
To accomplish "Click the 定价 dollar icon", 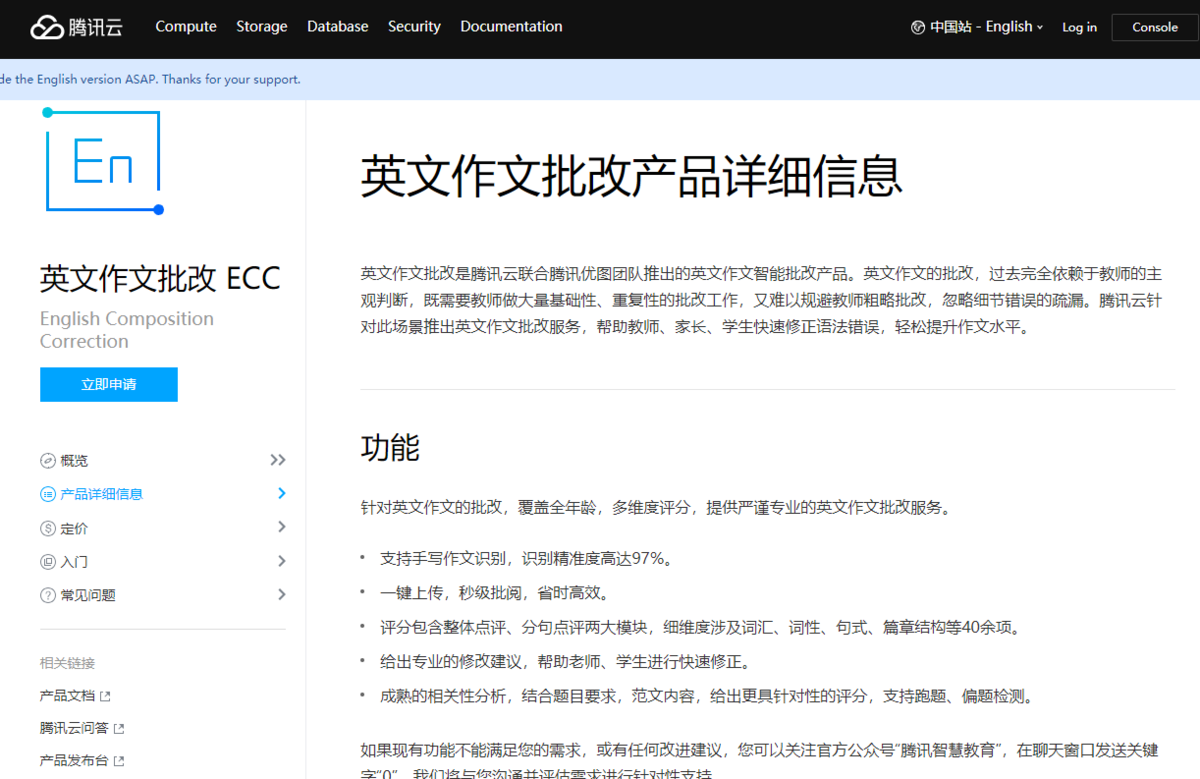I will pyautogui.click(x=48, y=528).
